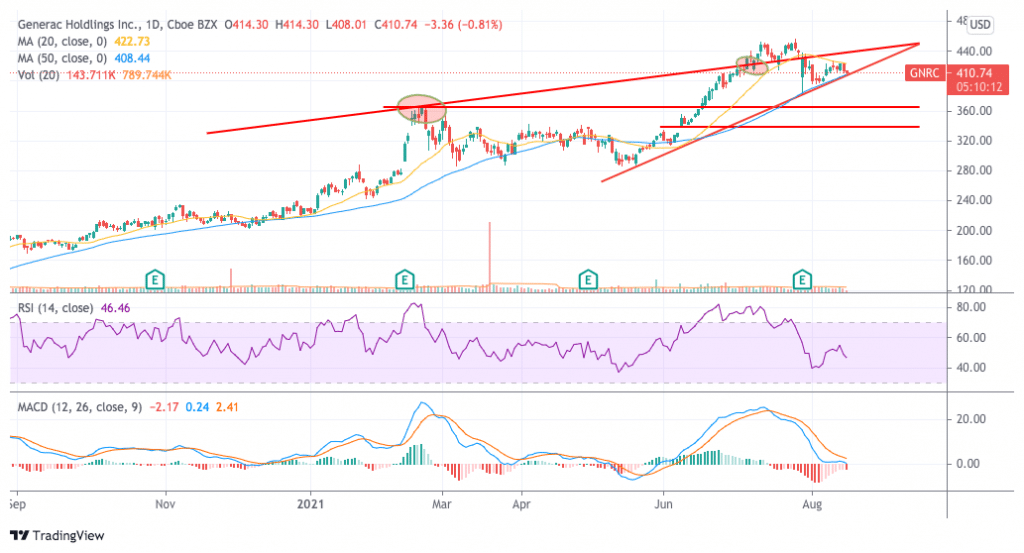Click the high price H414.30
Screen dimensions: 1024x553
pos(297,25)
